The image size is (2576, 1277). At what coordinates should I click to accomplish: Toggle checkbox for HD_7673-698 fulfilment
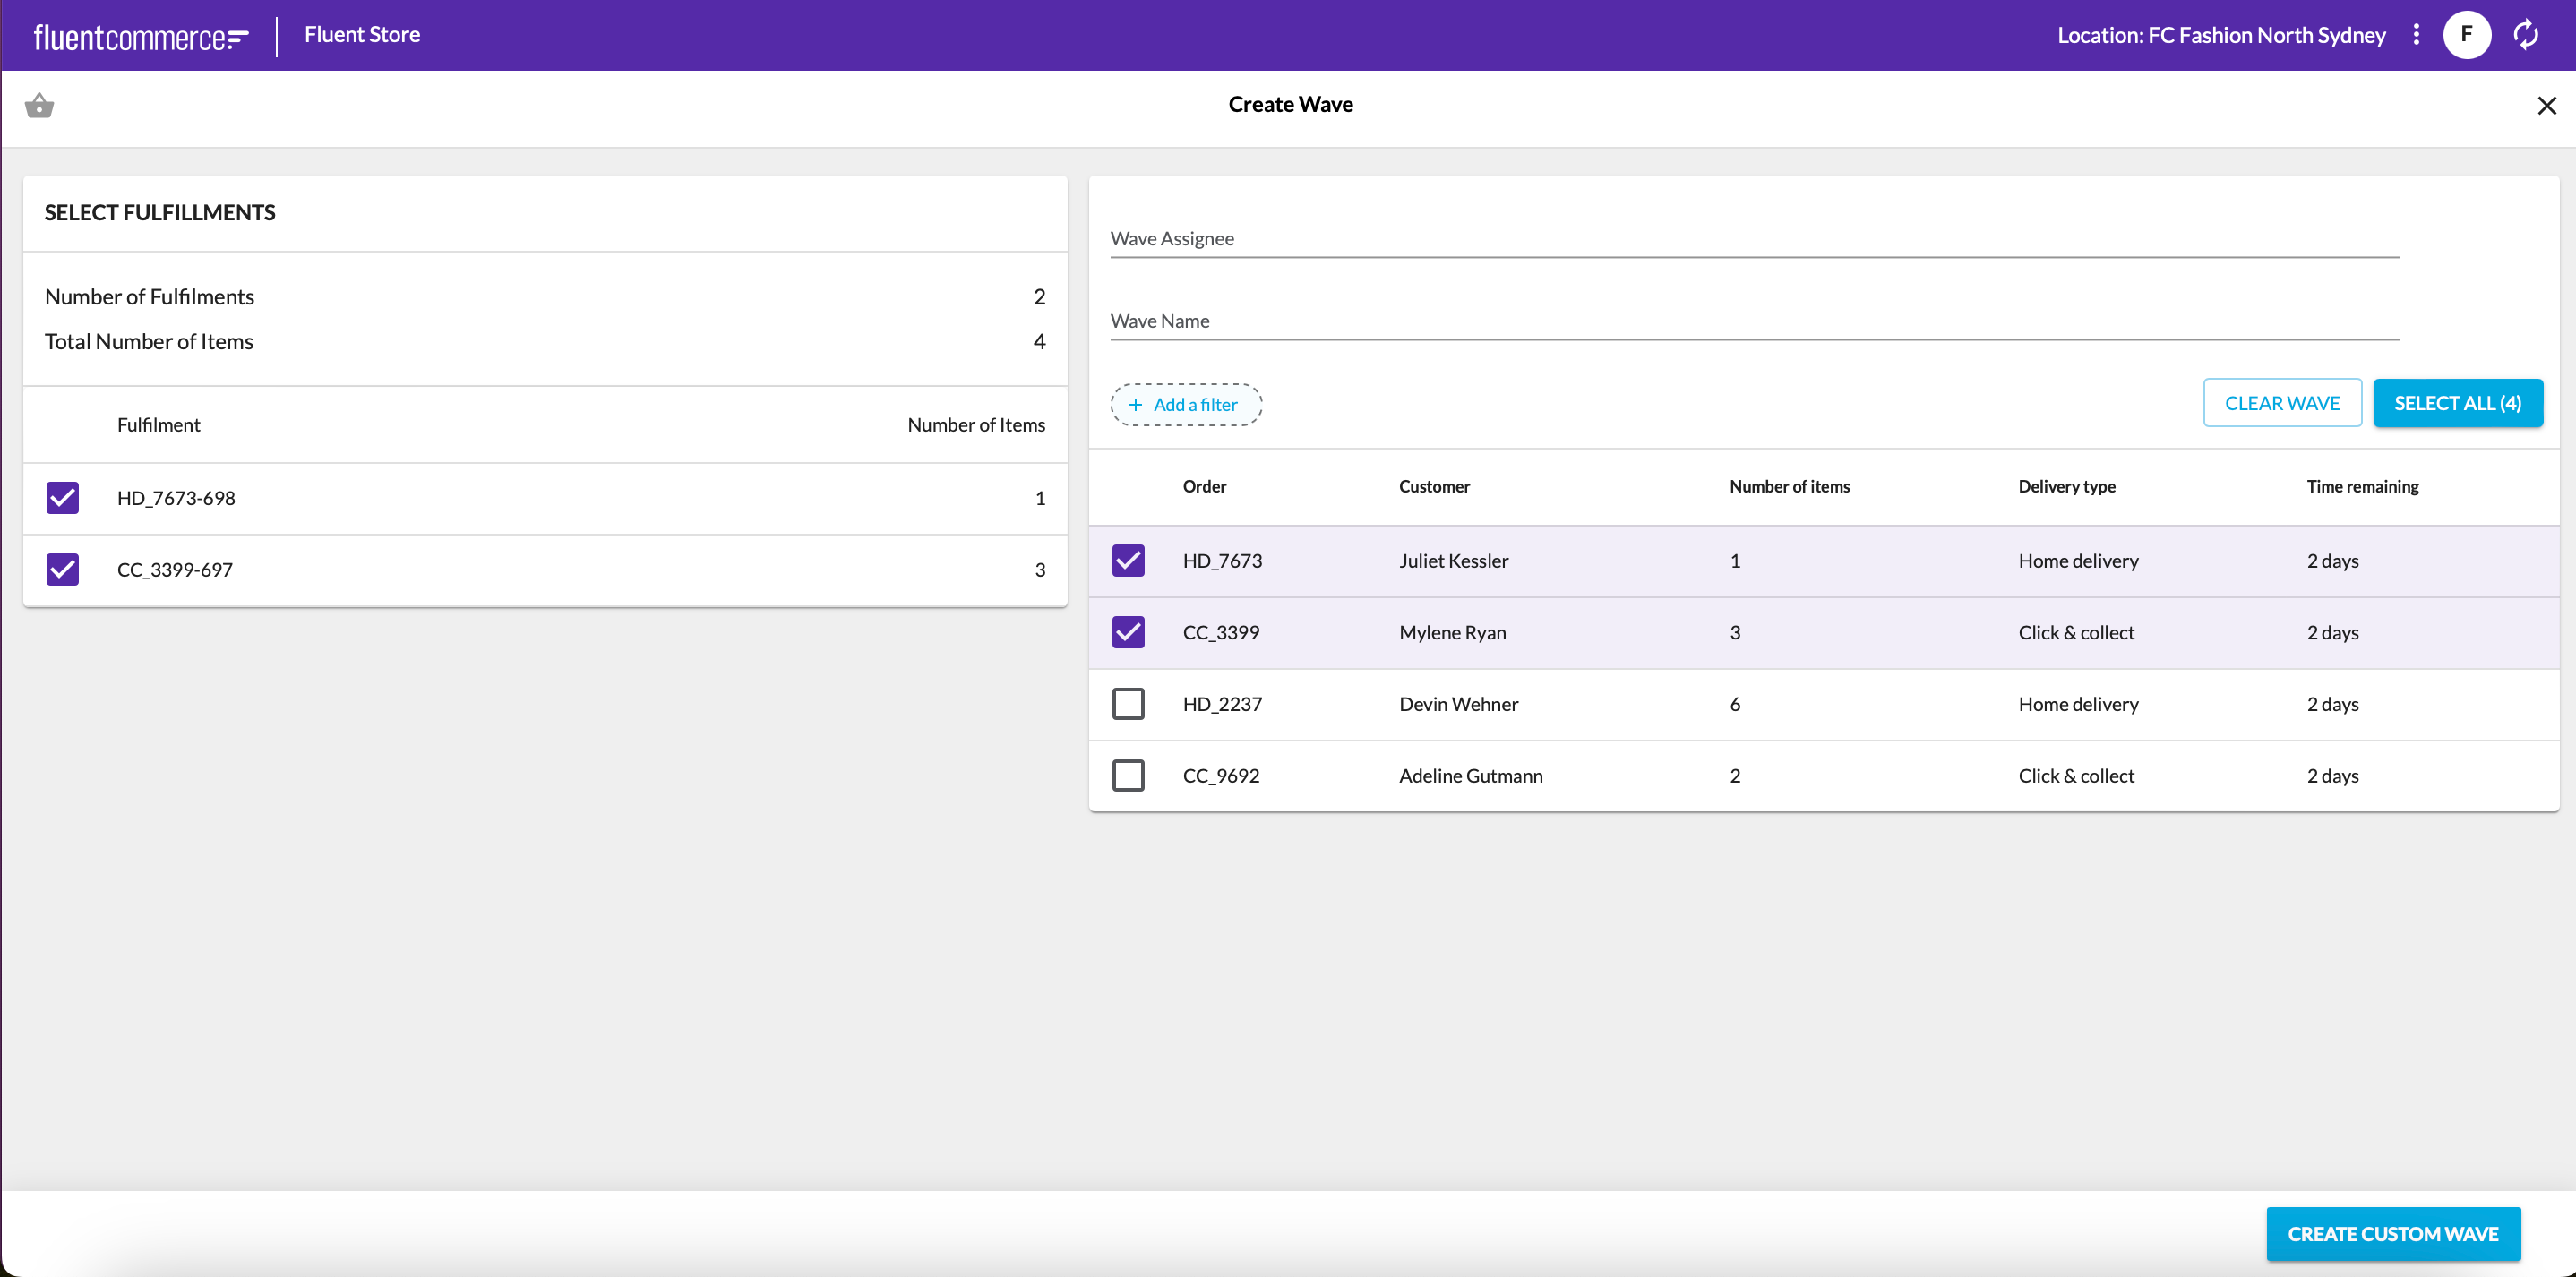coord(63,498)
